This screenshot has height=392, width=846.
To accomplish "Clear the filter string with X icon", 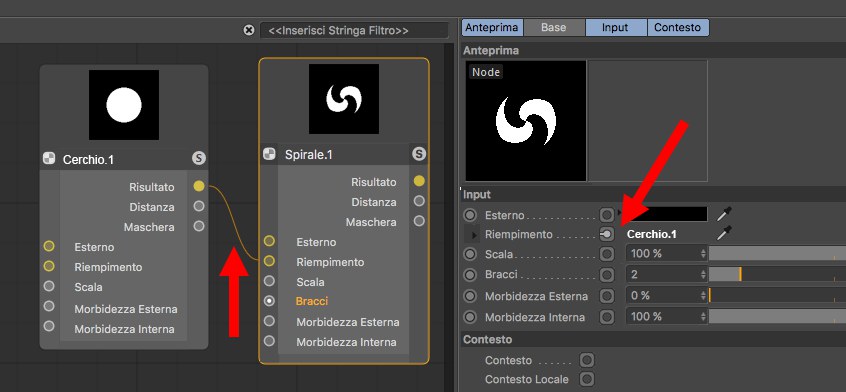I will [249, 30].
